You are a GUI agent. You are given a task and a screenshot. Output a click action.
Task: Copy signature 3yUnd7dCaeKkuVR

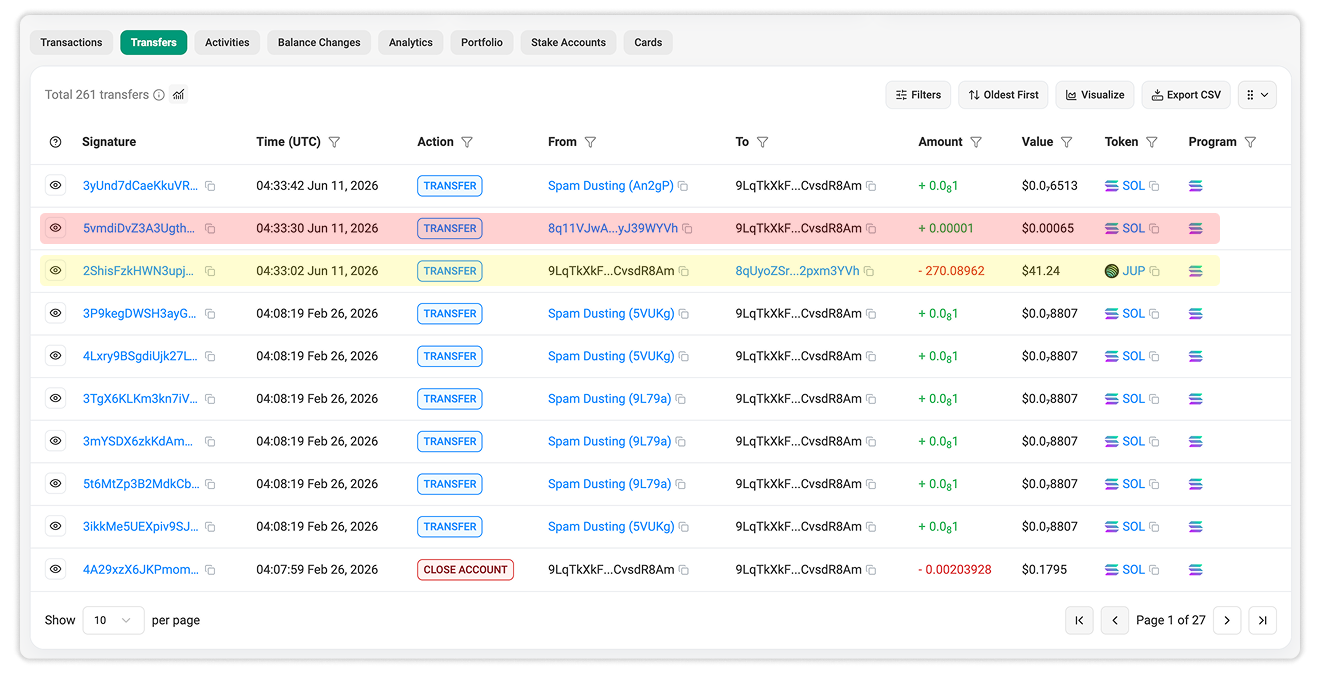point(210,186)
